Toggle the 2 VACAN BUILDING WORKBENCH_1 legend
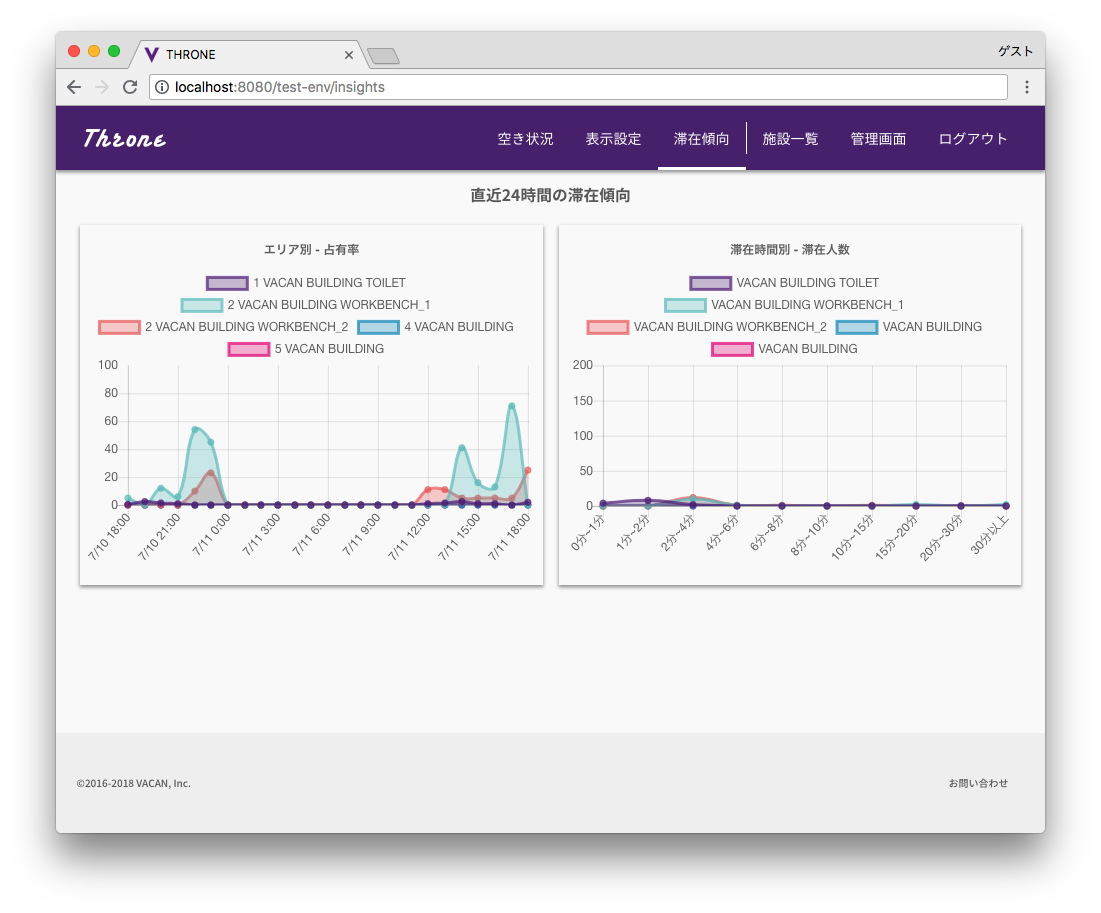The image size is (1101, 913). (x=305, y=305)
